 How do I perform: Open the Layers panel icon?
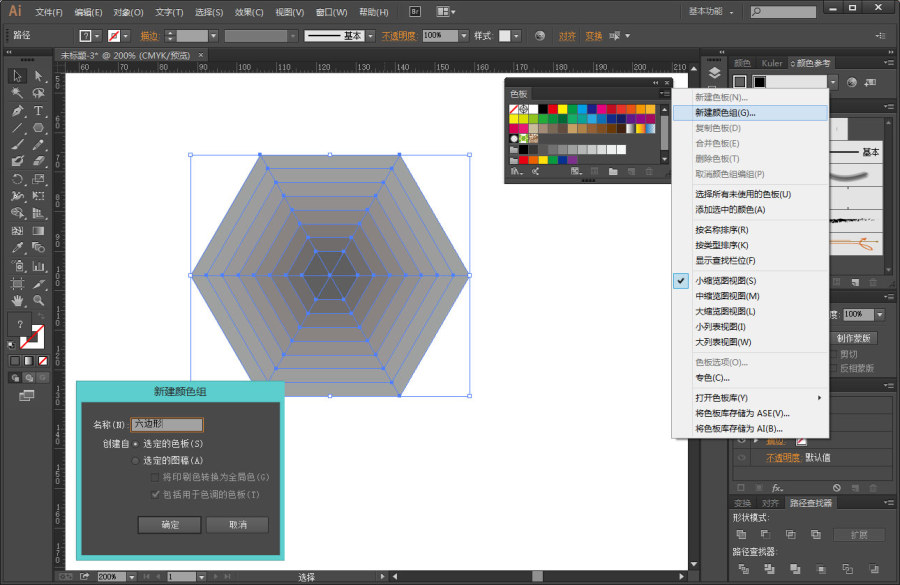click(715, 73)
